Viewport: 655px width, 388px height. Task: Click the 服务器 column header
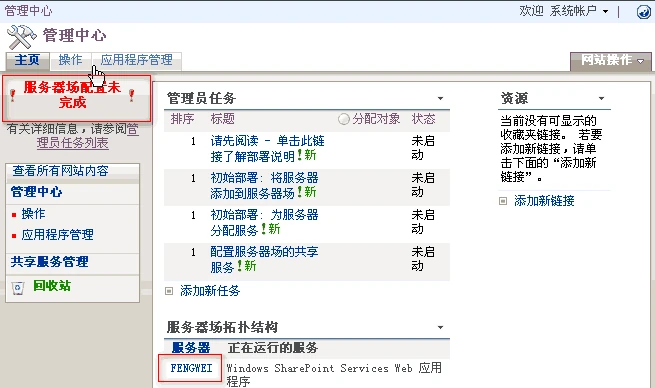tap(191, 347)
